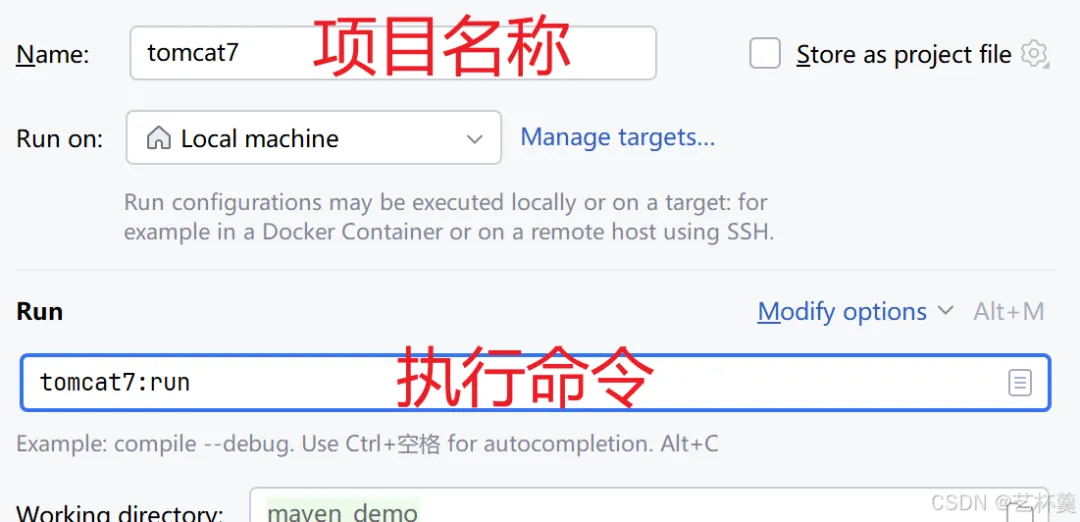Click the expand-editor icon in the command field
Image resolution: width=1080 pixels, height=522 pixels.
1020,383
